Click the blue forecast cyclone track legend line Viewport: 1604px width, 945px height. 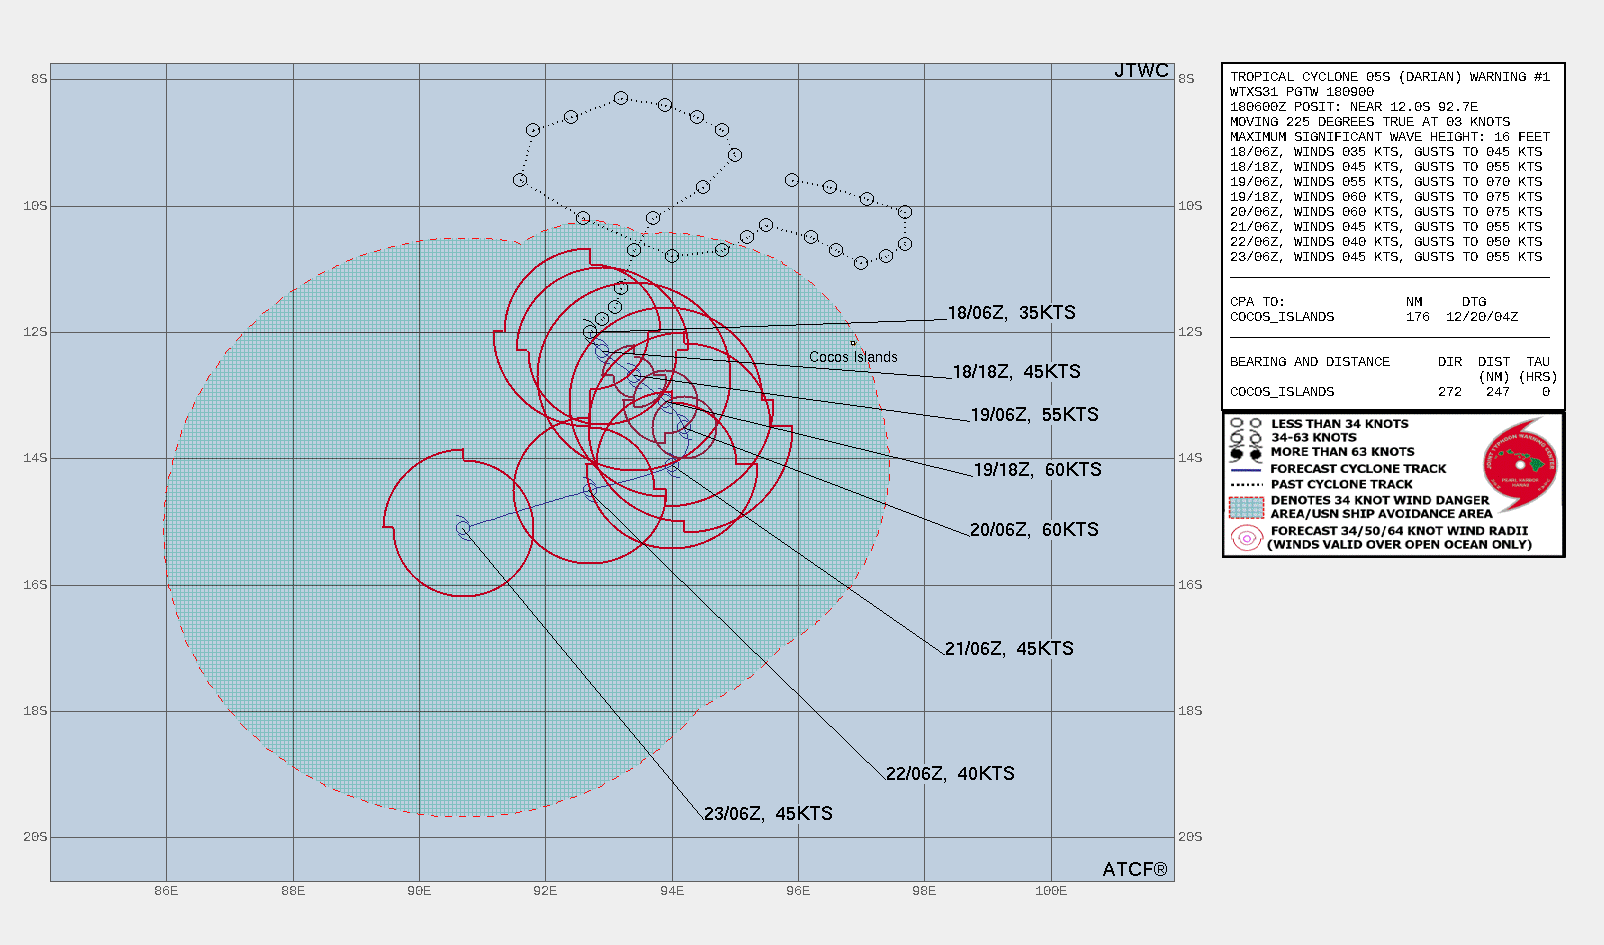1246,469
